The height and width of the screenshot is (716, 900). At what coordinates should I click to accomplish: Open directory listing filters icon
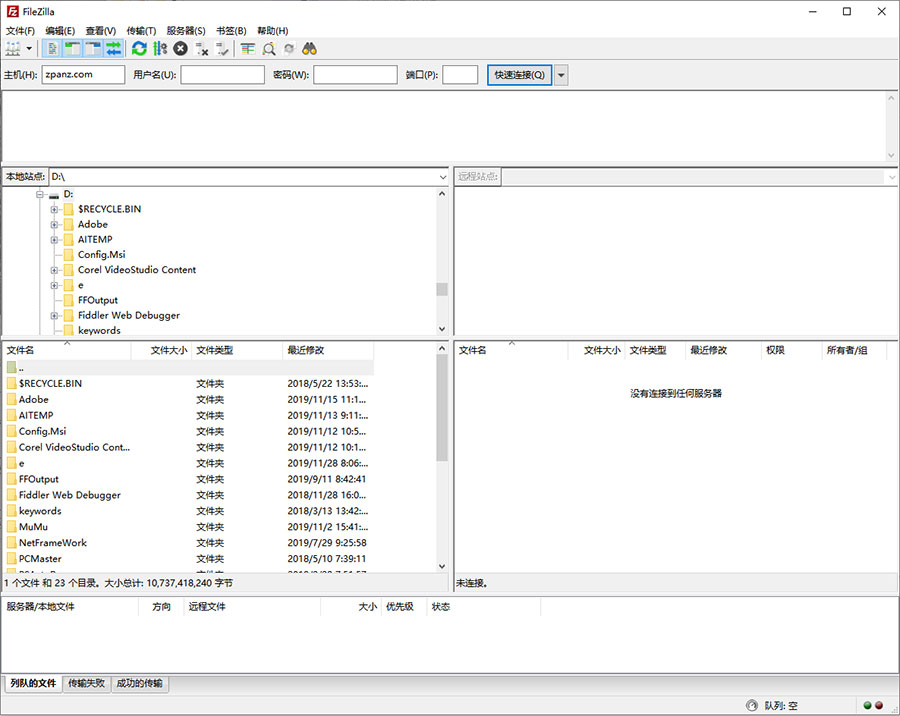(248, 49)
